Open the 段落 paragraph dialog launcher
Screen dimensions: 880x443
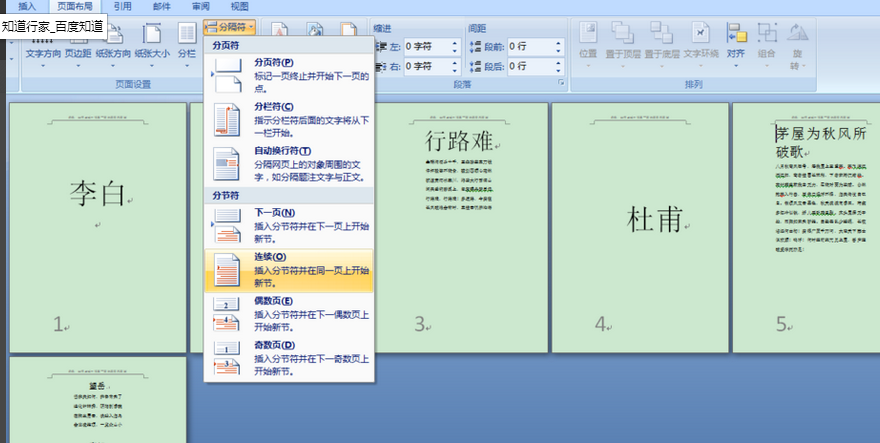click(x=560, y=83)
